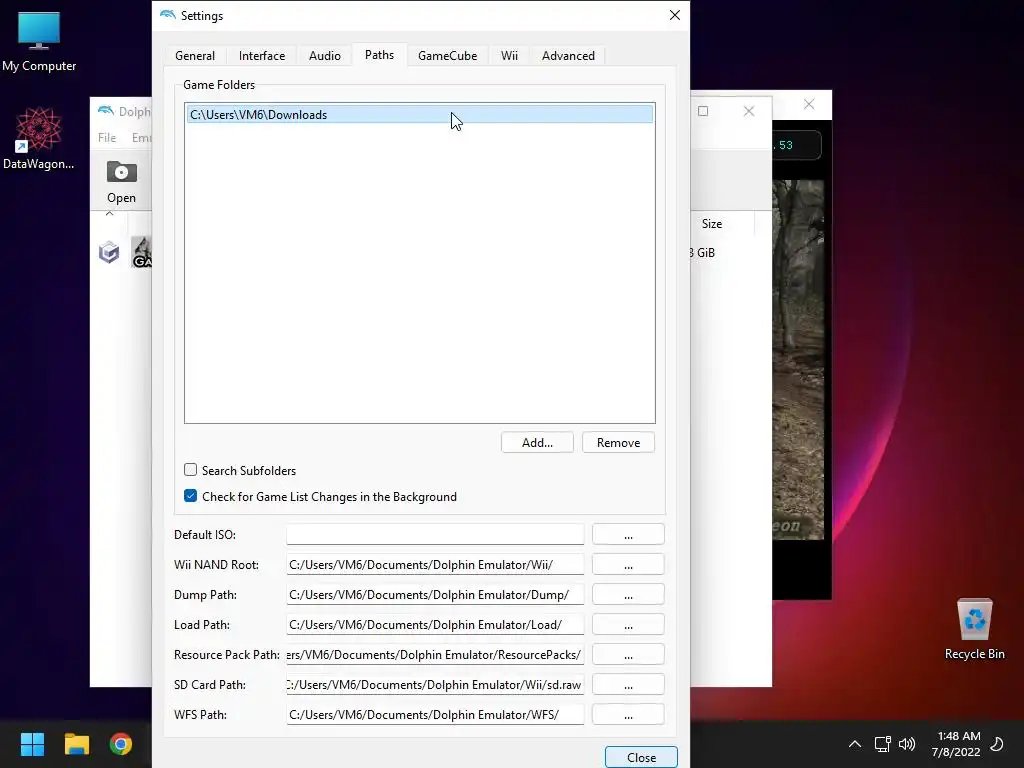The height and width of the screenshot is (768, 1024).
Task: Switch to the GameCube tab
Action: click(x=447, y=56)
